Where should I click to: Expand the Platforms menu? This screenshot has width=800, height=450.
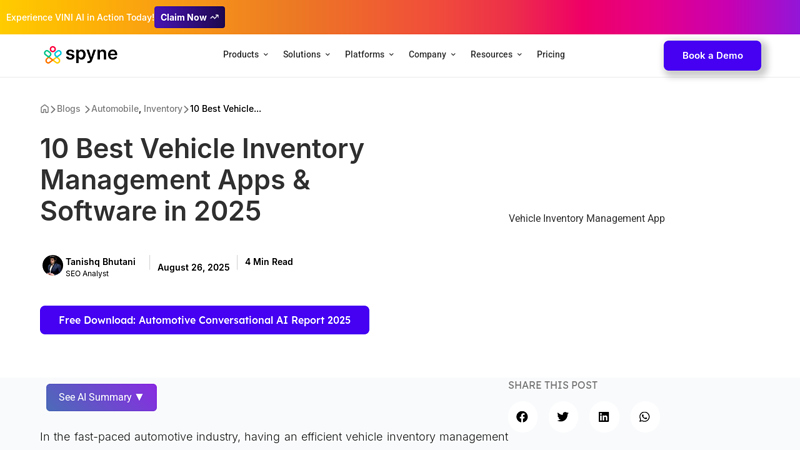tap(369, 55)
